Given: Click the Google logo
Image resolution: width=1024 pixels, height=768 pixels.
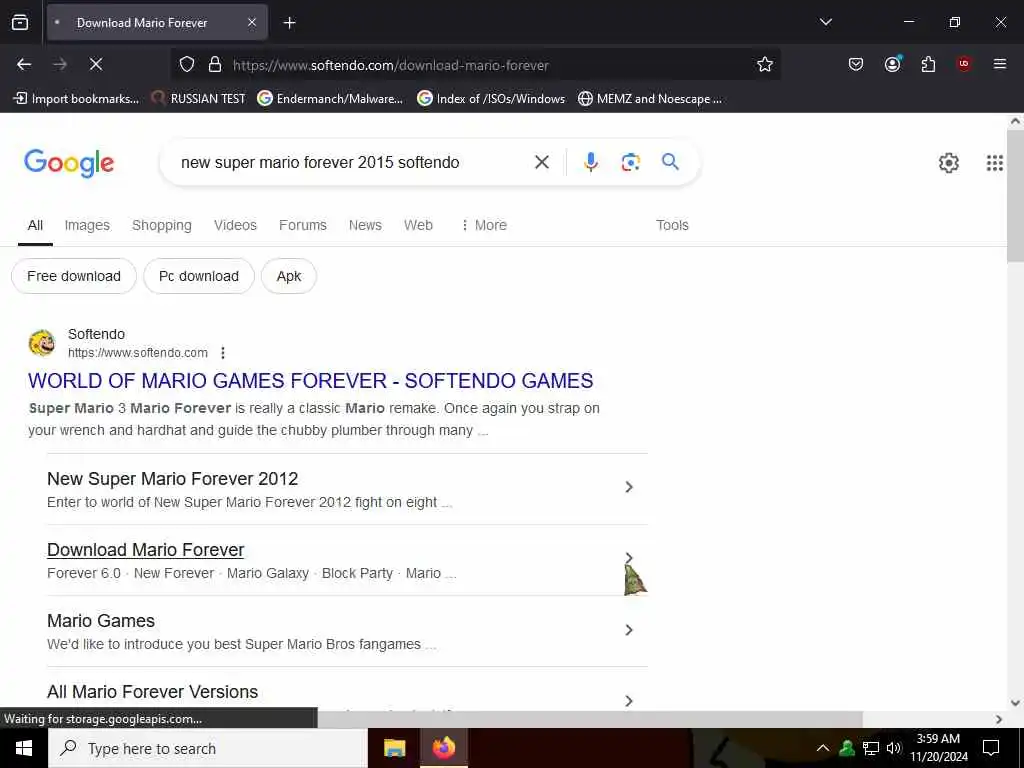Looking at the screenshot, I should pos(69,163).
